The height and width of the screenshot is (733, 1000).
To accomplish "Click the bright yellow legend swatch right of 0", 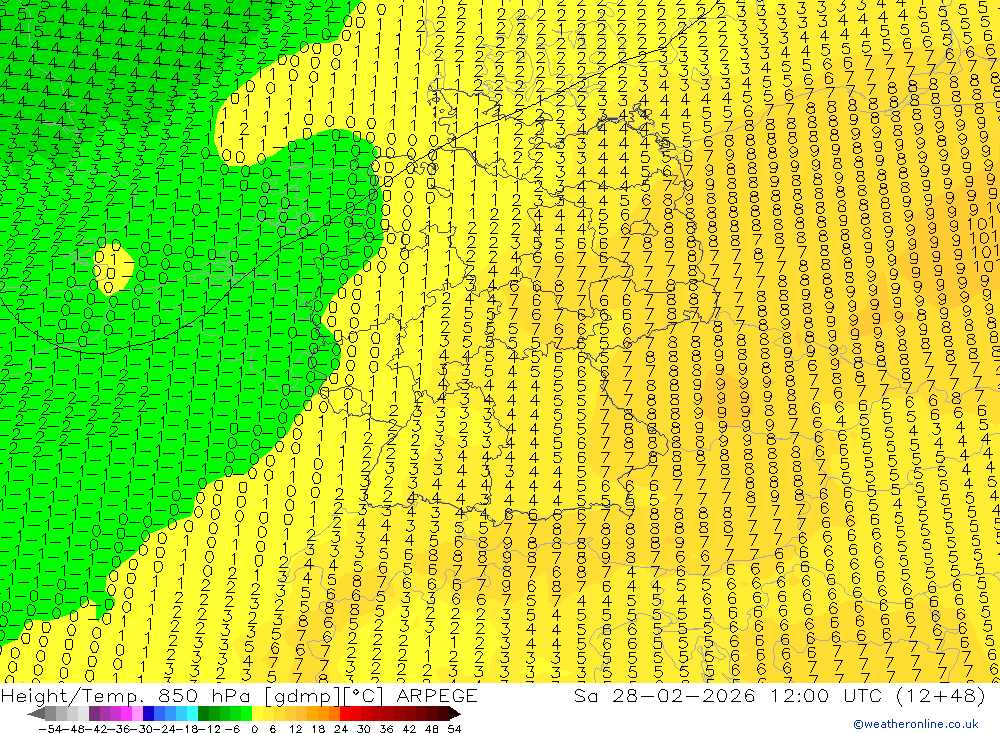I will coord(257,714).
